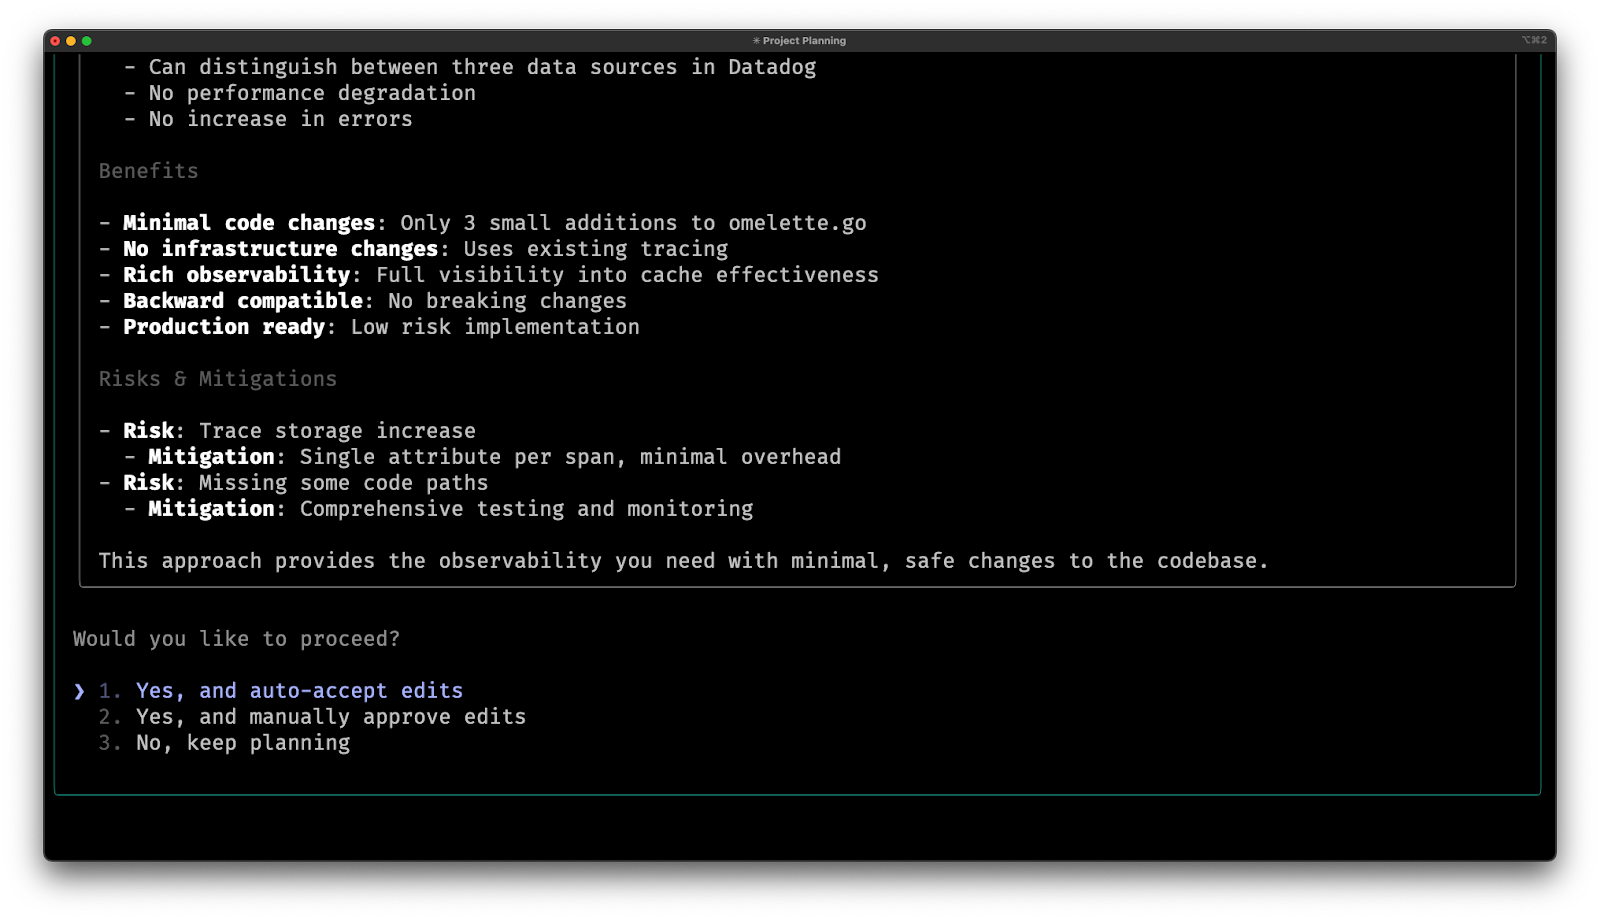This screenshot has width=1600, height=919.
Task: Maximize window with green button
Action: point(87,41)
